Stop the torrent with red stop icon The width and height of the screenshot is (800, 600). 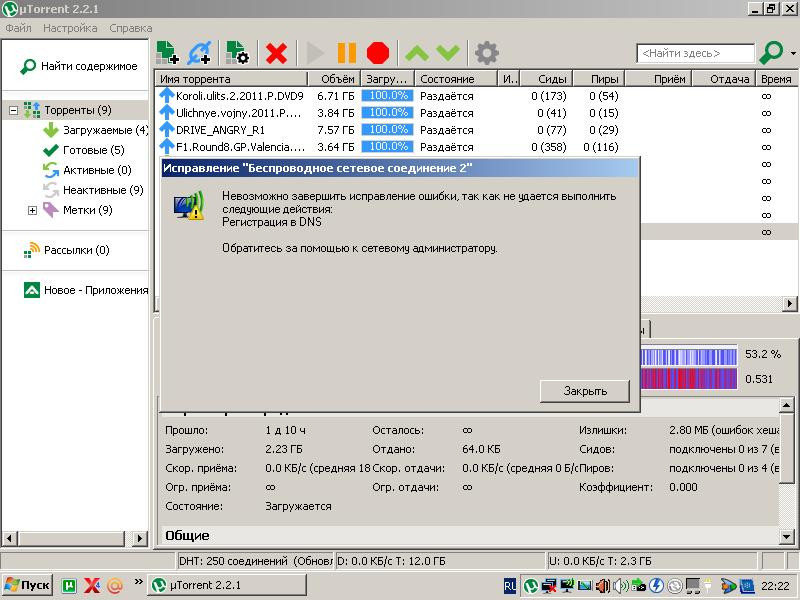378,53
